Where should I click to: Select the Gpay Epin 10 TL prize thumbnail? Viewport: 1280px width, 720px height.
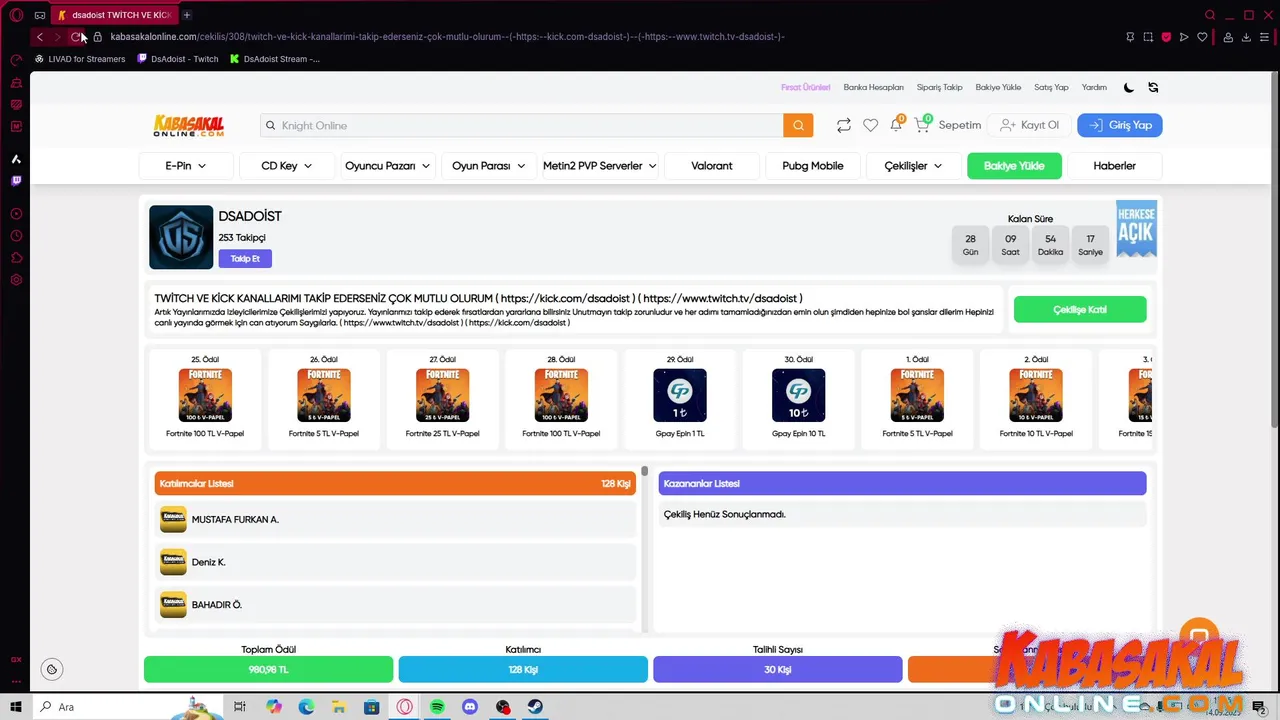[799, 395]
